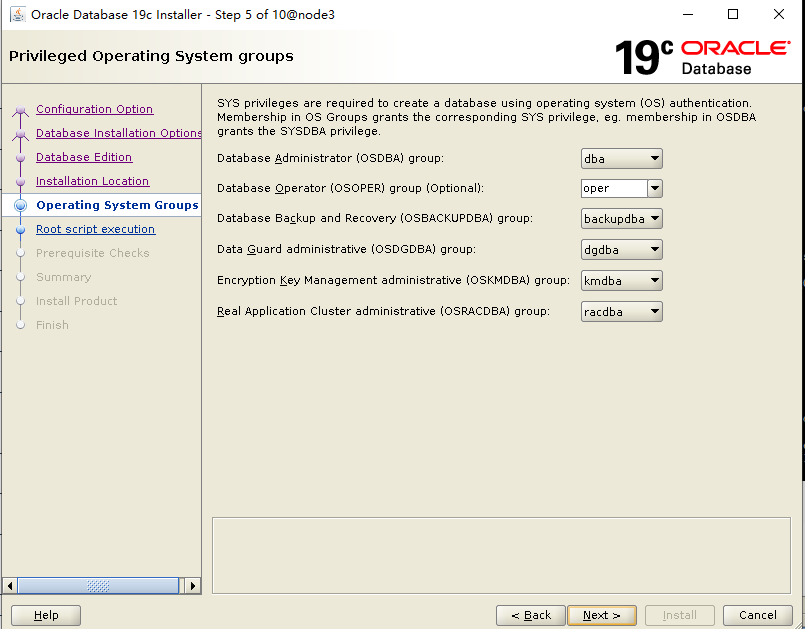Expand the OSRACDBA dropdown showing racdba
The image size is (805, 629).
click(621, 311)
